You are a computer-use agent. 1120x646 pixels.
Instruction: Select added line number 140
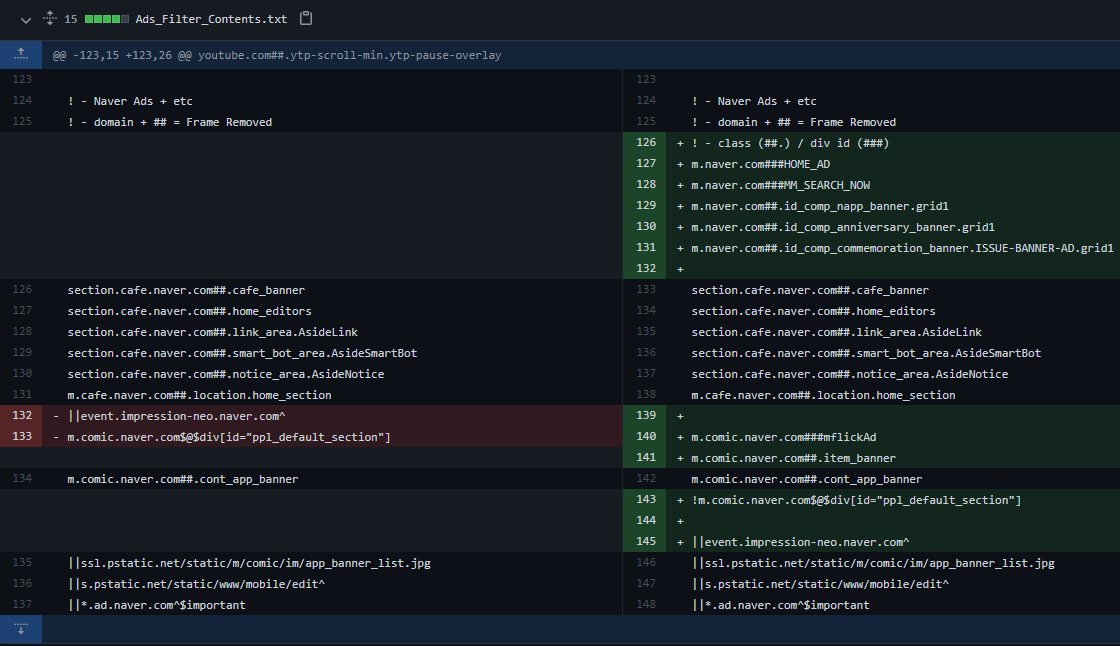point(646,436)
